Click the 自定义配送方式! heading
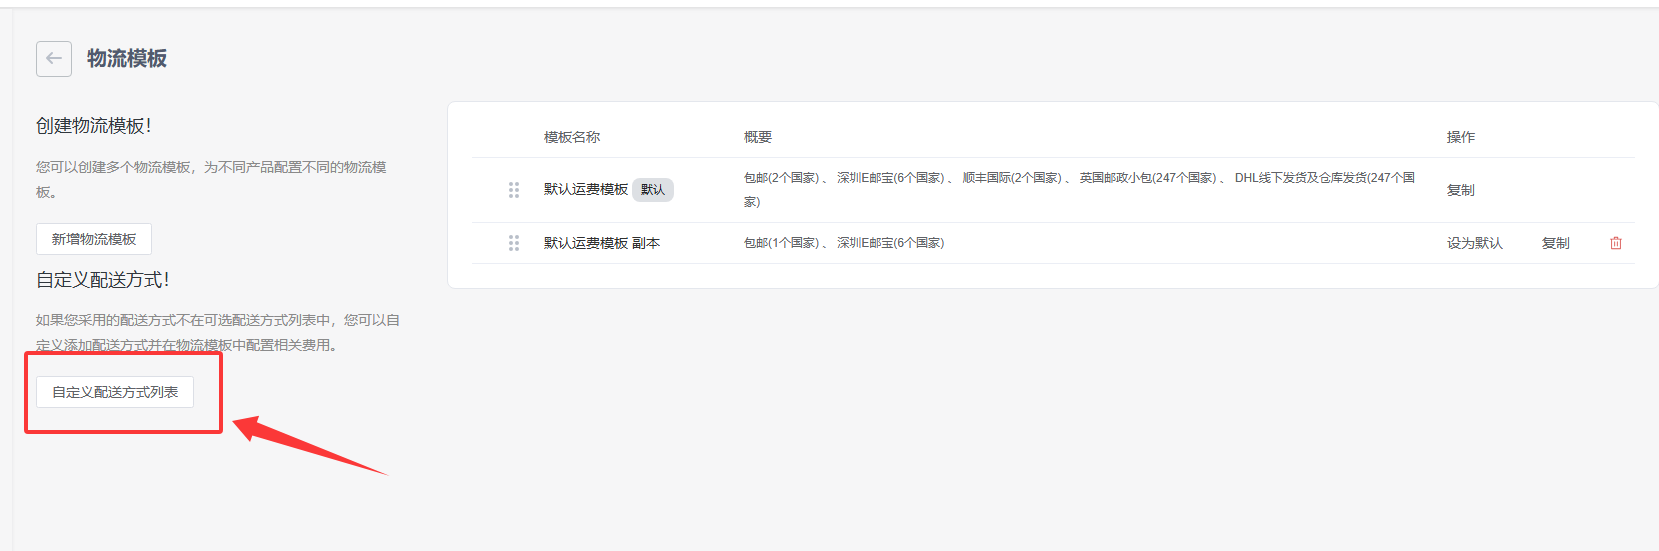Screen dimensions: 1659x551 (x=103, y=280)
